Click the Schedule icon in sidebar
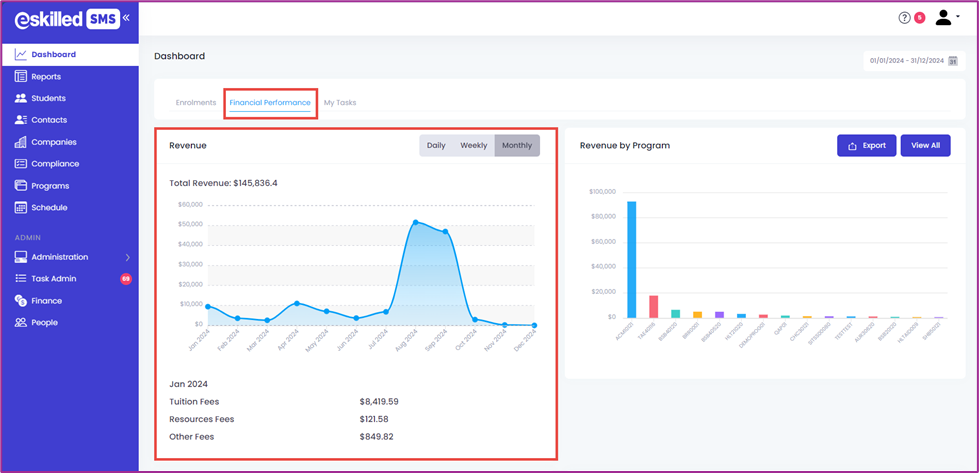This screenshot has width=979, height=473. (x=21, y=207)
